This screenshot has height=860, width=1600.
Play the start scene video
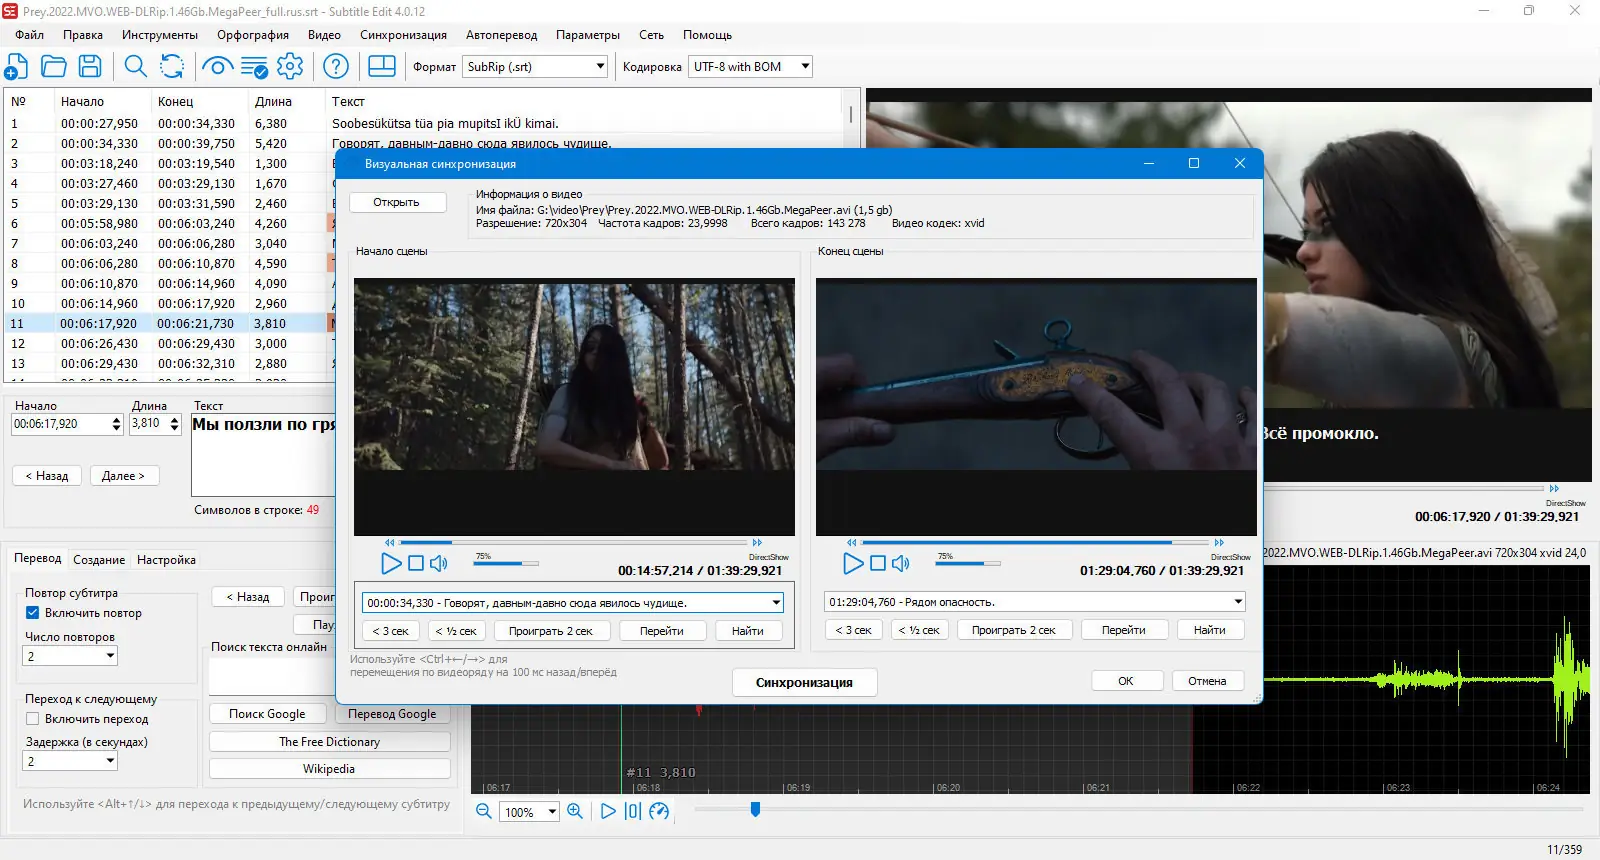click(391, 564)
